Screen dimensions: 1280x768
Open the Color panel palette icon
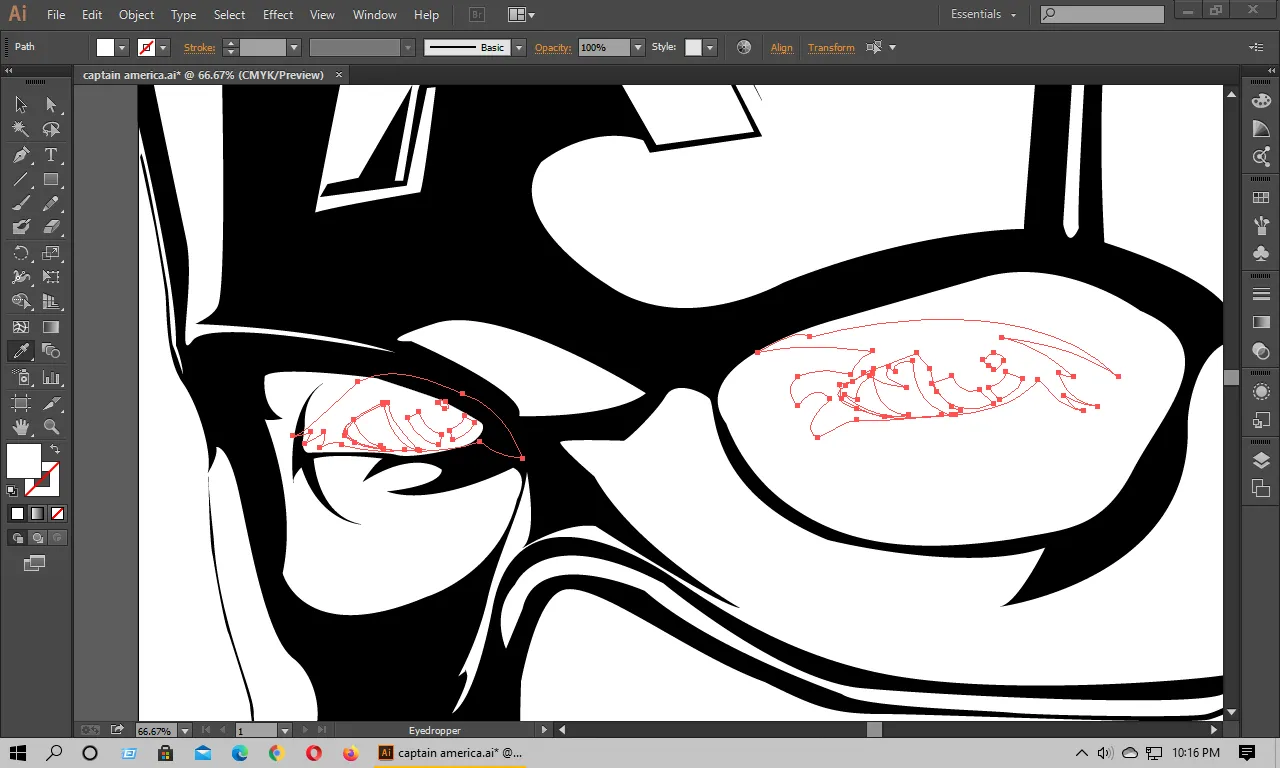pyautogui.click(x=1261, y=100)
